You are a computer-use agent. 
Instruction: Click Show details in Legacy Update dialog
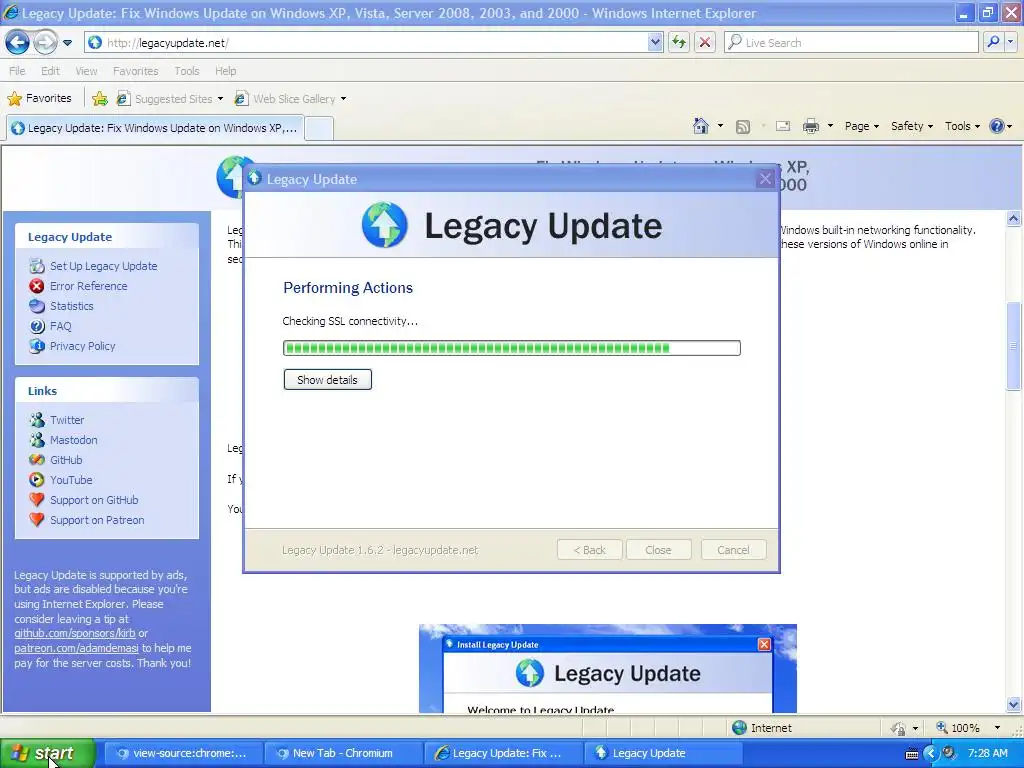coord(327,379)
